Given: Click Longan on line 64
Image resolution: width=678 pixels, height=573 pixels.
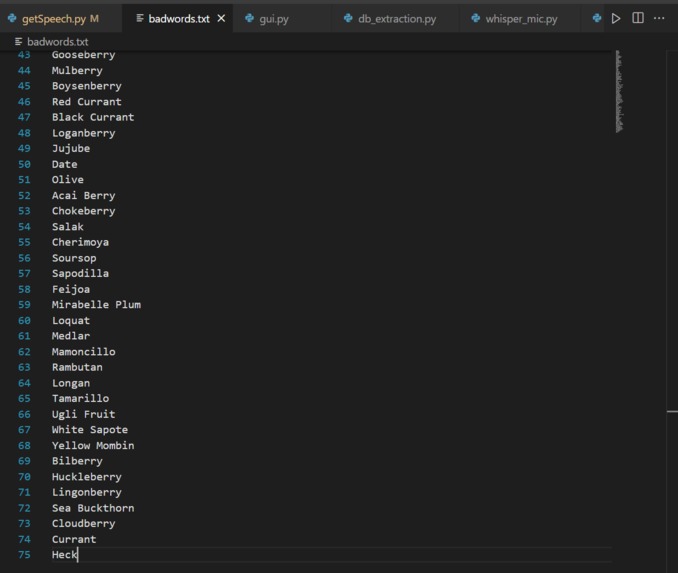Looking at the screenshot, I should coord(71,383).
